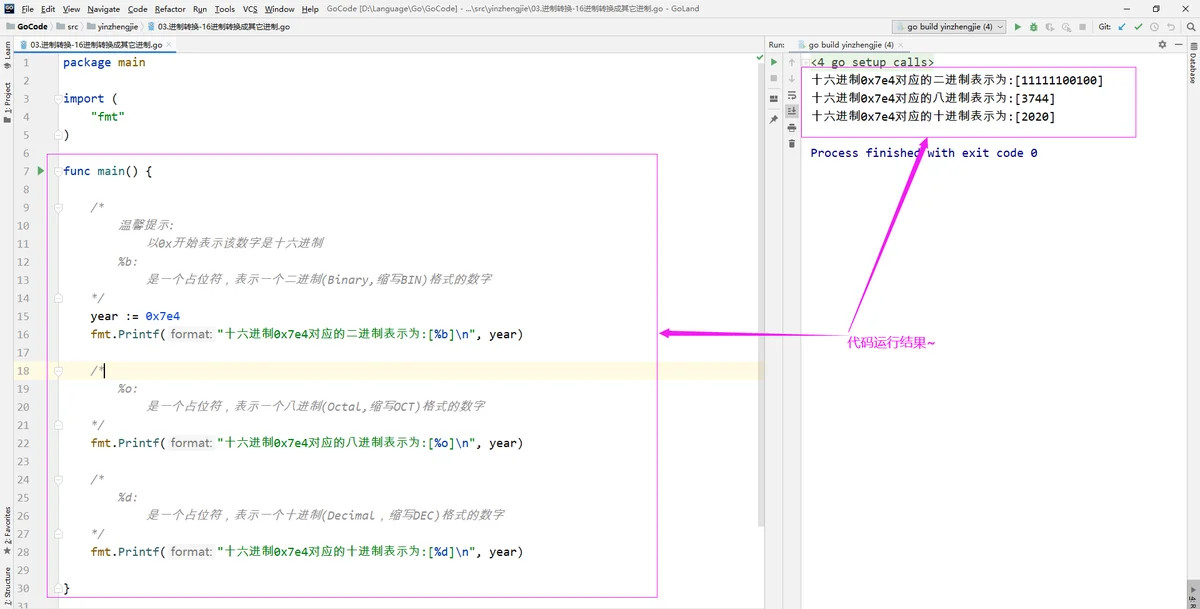Viewport: 1200px width, 609px height.
Task: Open the Code menu
Action: coord(138,9)
